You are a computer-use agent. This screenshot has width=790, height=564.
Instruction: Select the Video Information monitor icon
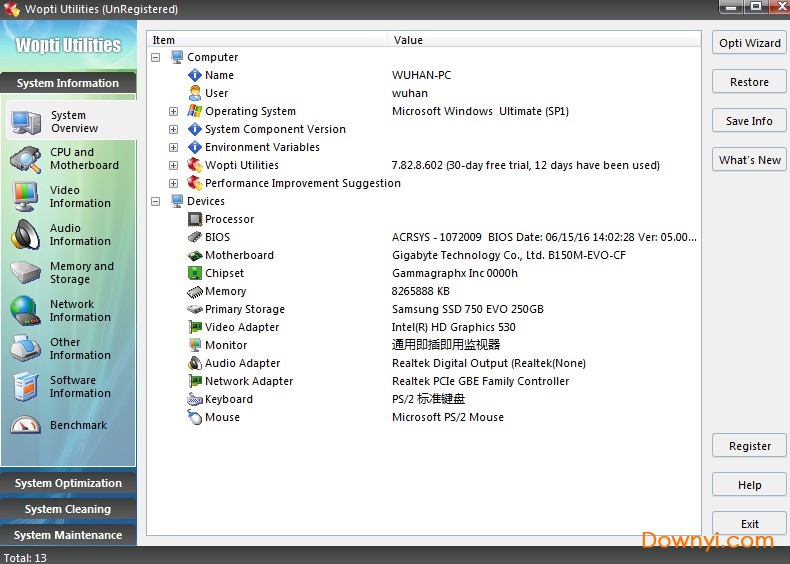(25, 197)
